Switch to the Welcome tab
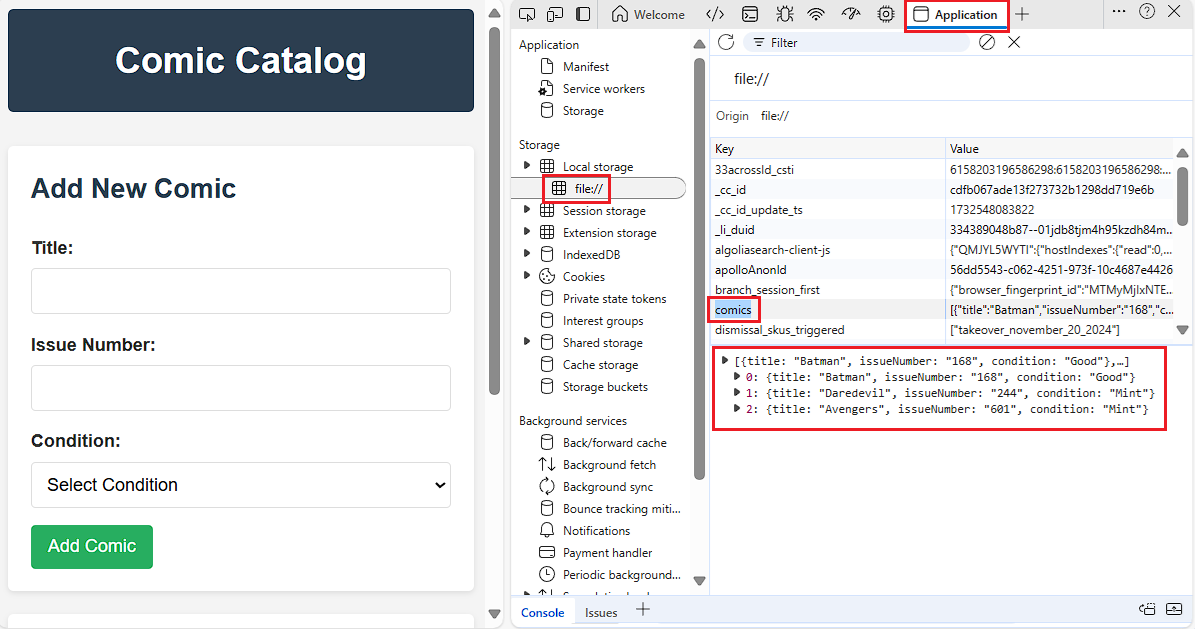The width and height of the screenshot is (1195, 629). [x=648, y=14]
